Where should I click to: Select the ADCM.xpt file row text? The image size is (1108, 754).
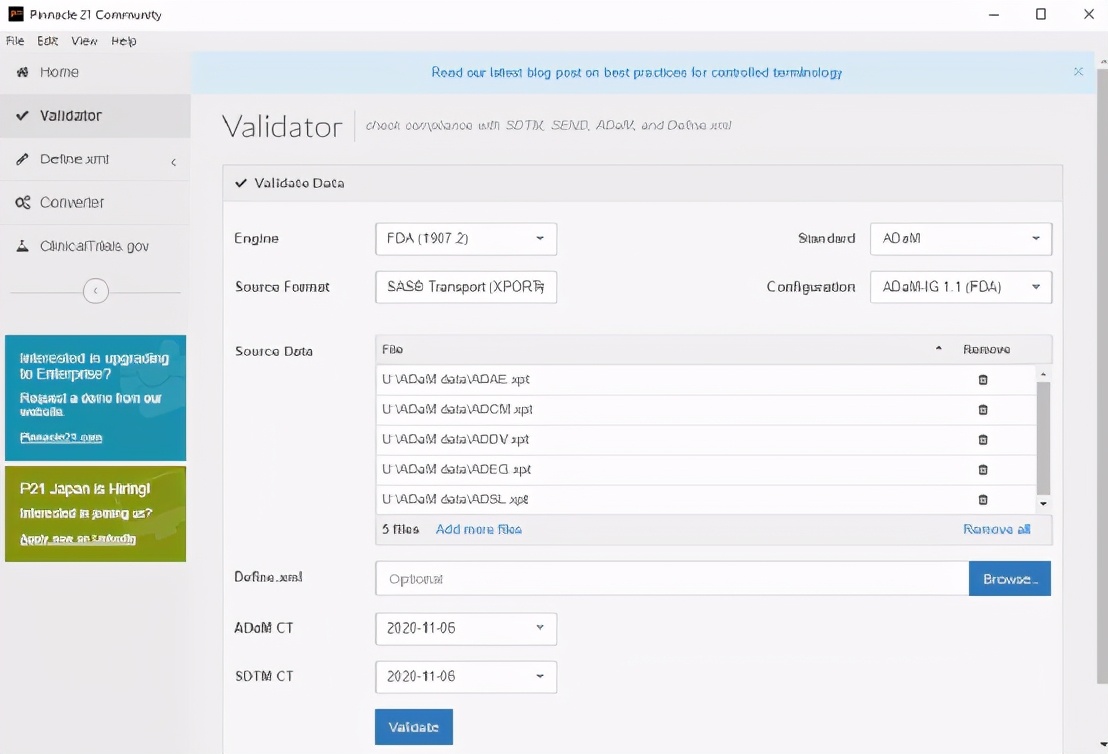457,410
